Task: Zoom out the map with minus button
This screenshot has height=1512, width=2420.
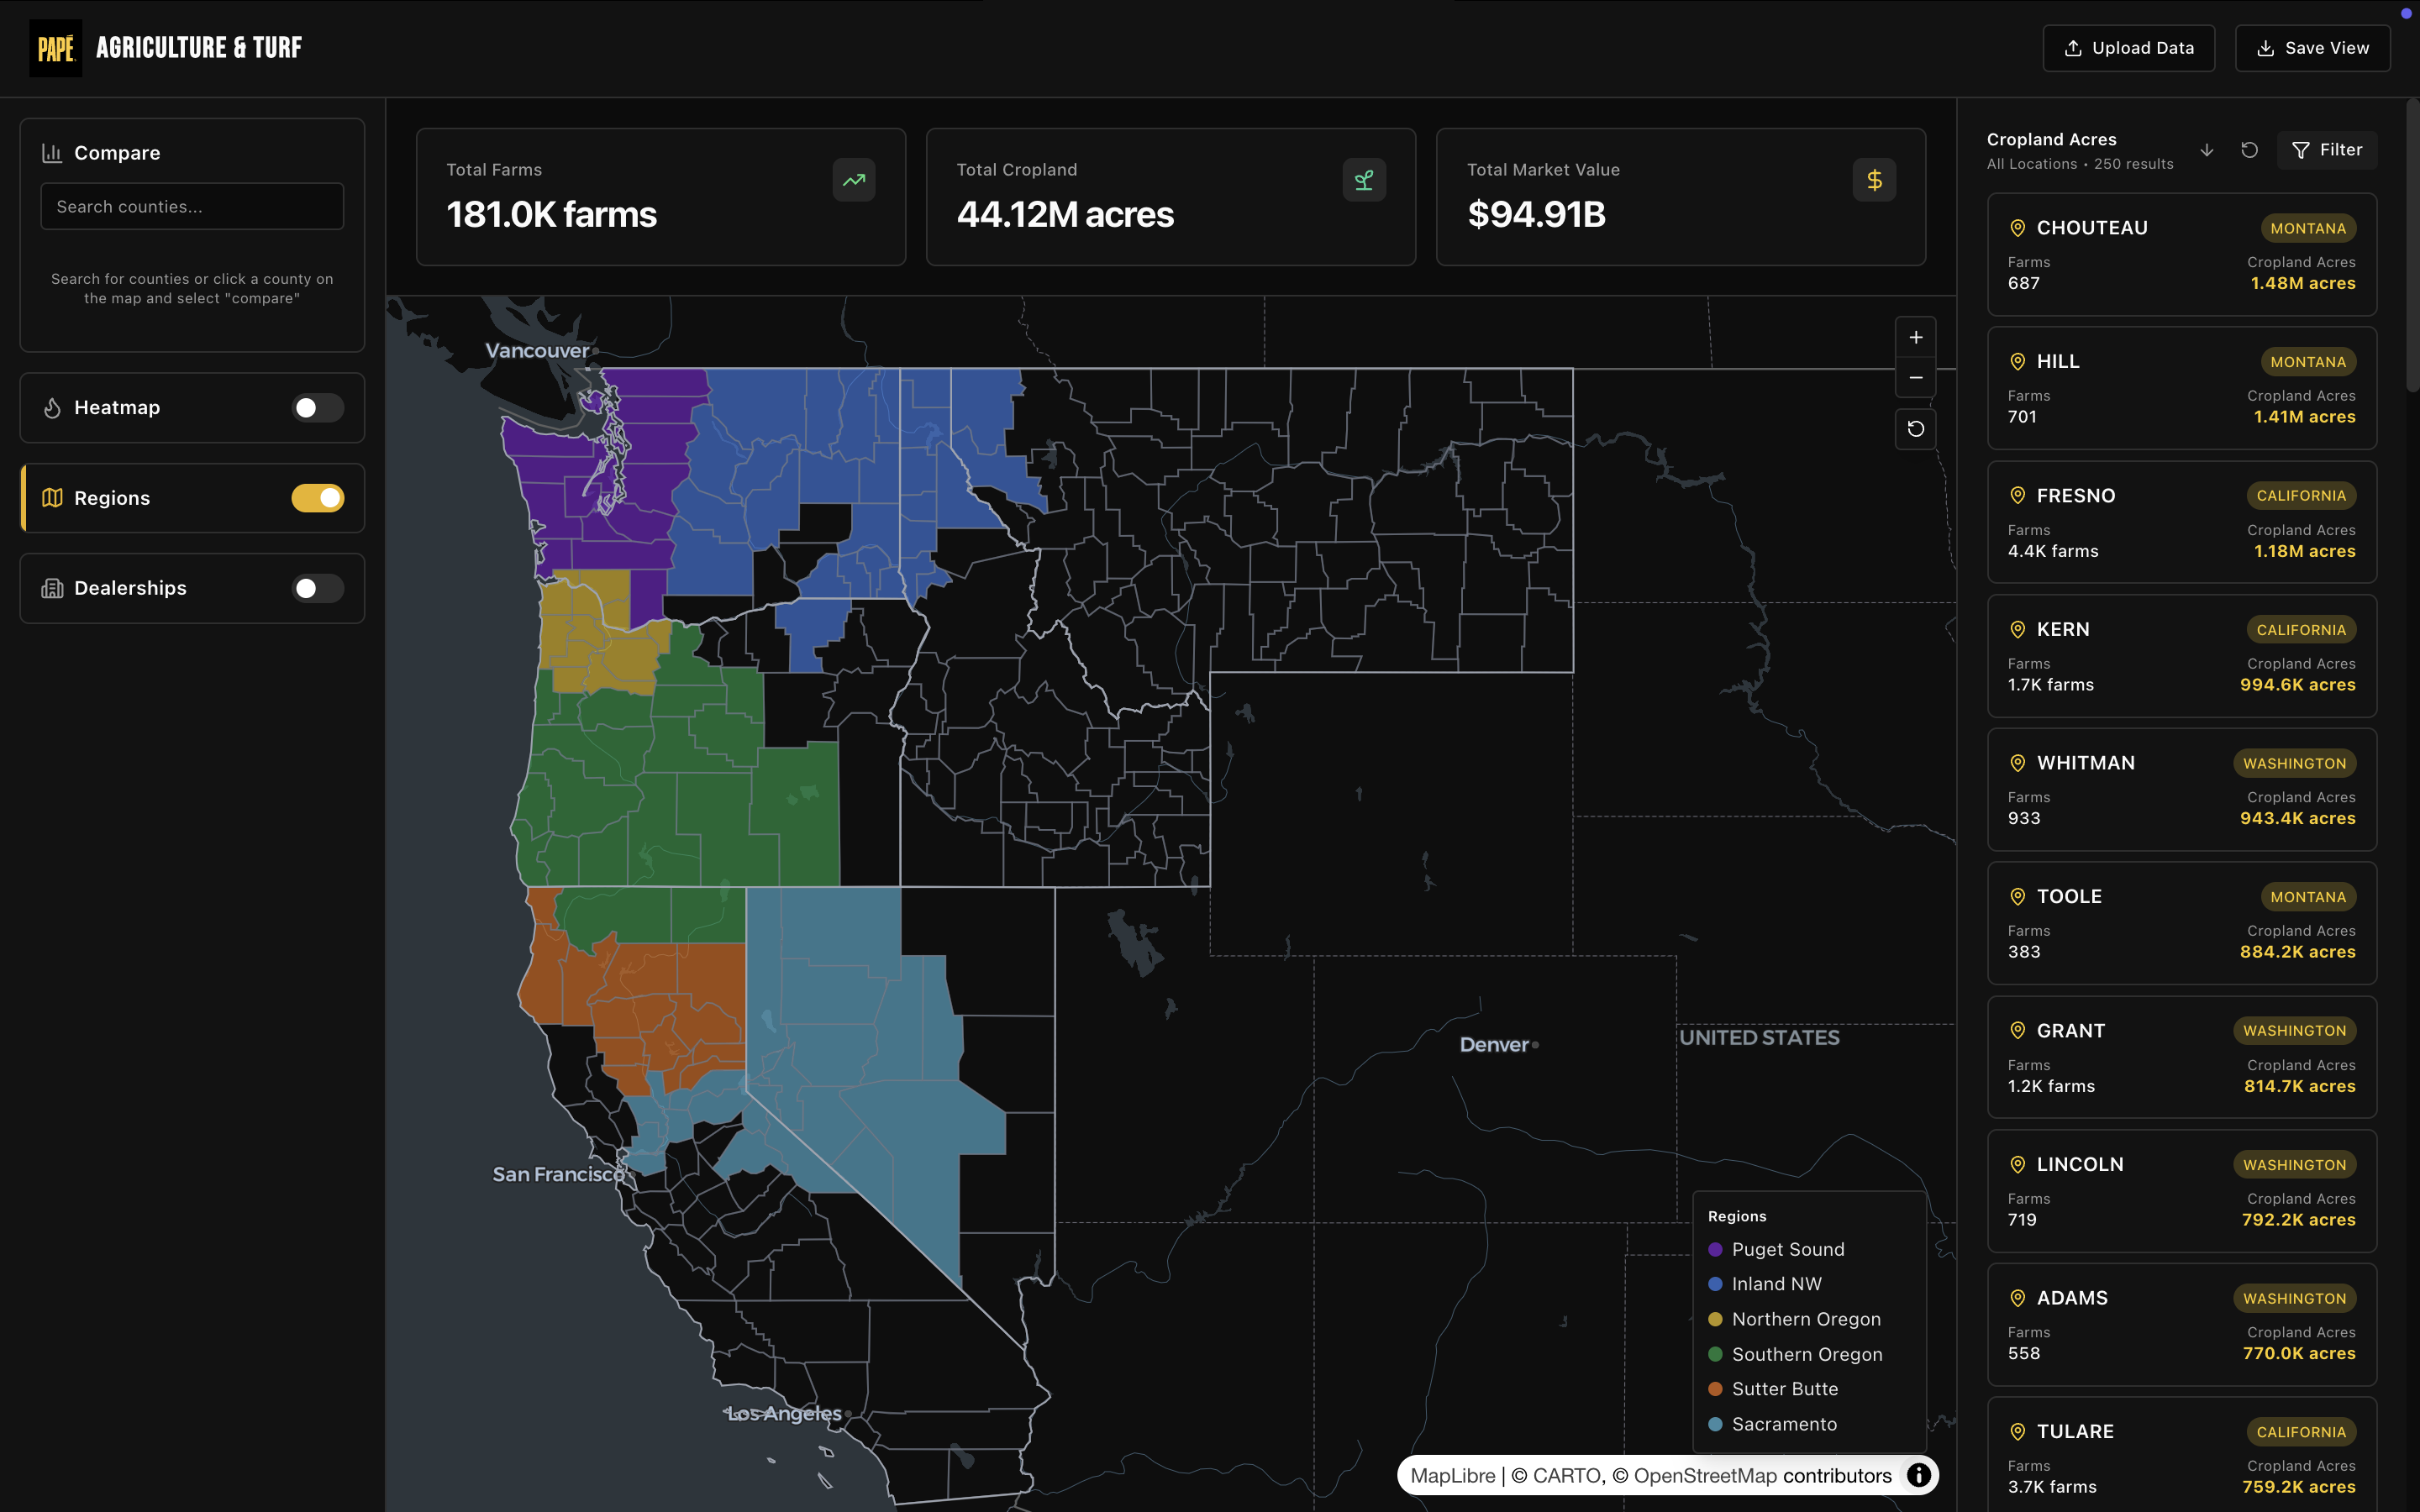Action: [1915, 378]
